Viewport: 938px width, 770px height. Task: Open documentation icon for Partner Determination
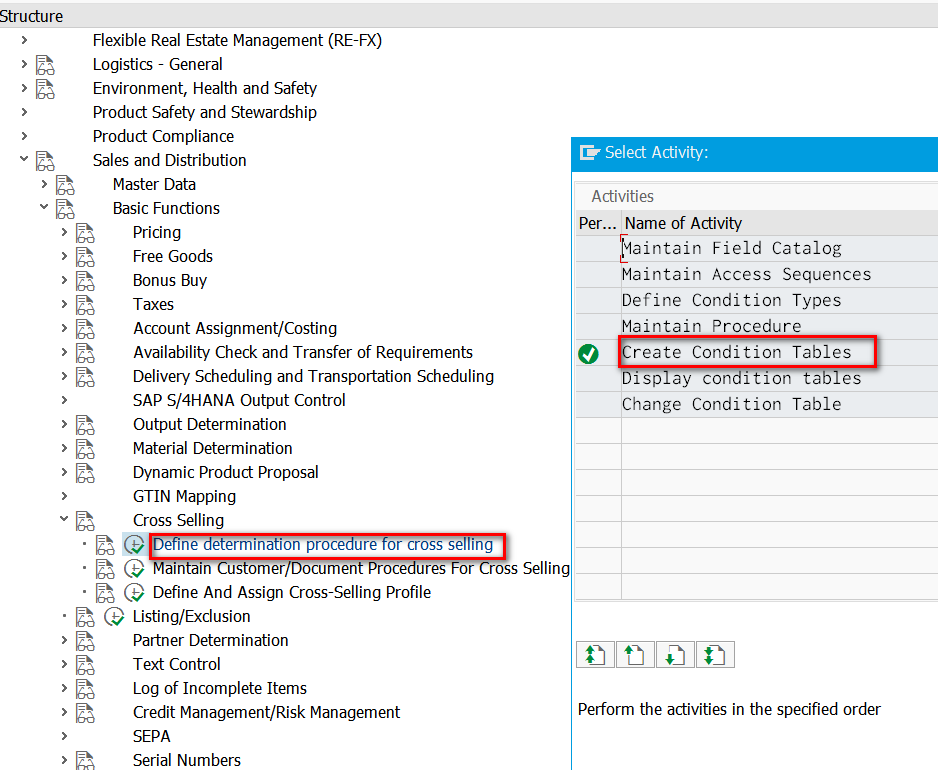[85, 641]
